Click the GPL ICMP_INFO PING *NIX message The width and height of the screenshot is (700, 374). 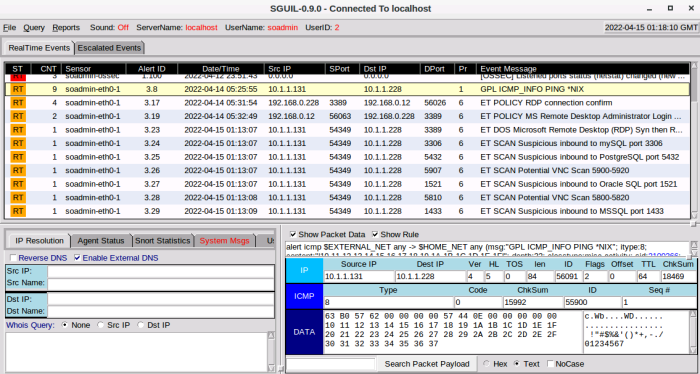532,89
